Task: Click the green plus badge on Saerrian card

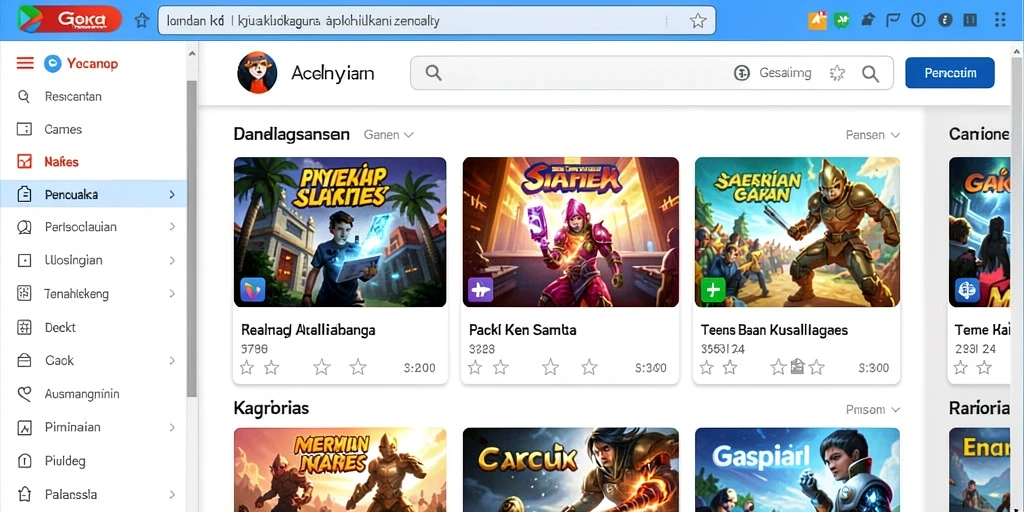Action: [712, 289]
